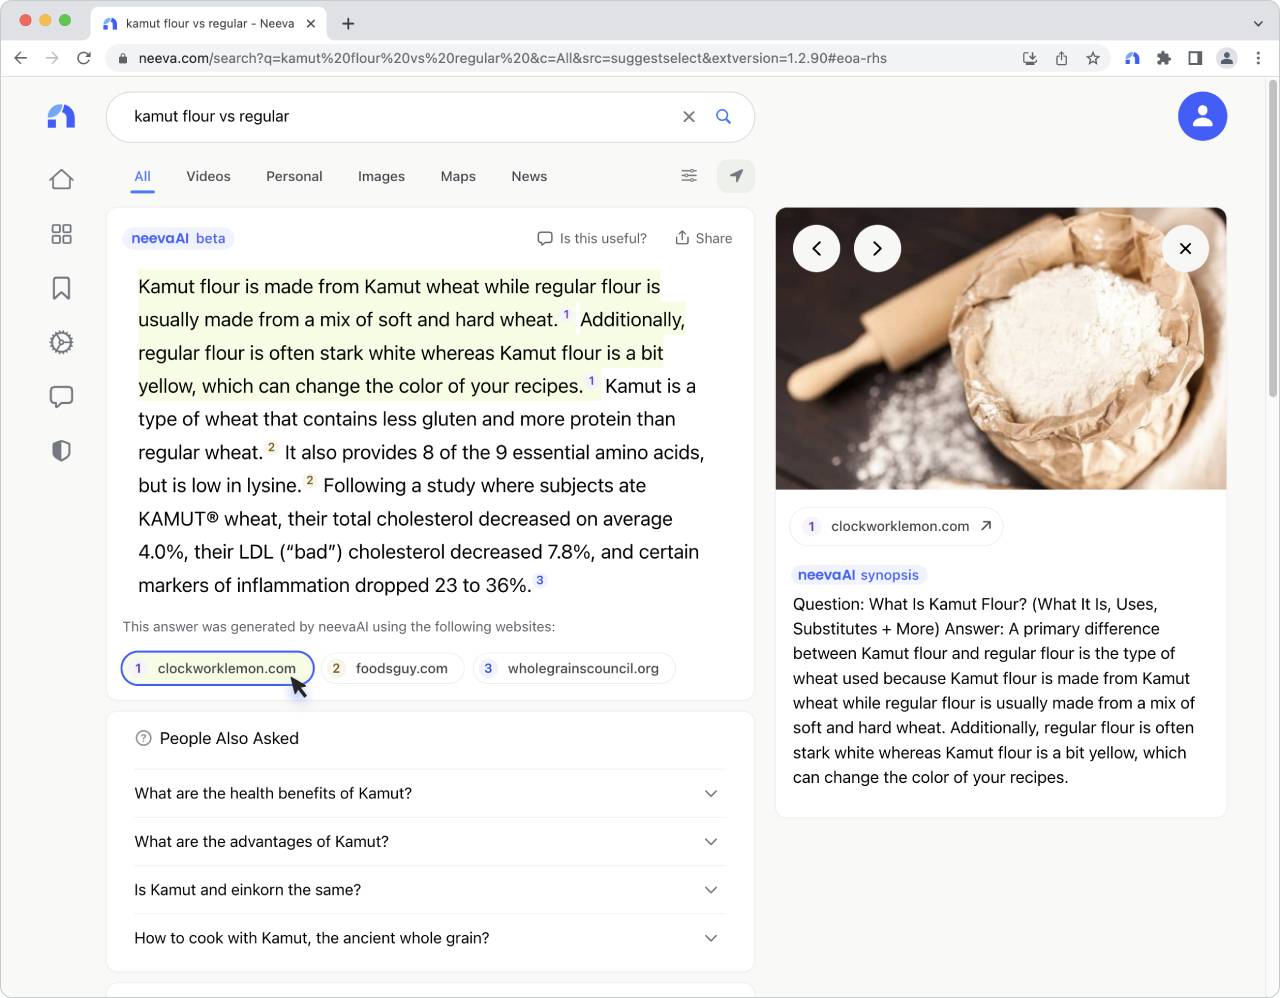Open the shield privacy icon in sidebar

(61, 451)
